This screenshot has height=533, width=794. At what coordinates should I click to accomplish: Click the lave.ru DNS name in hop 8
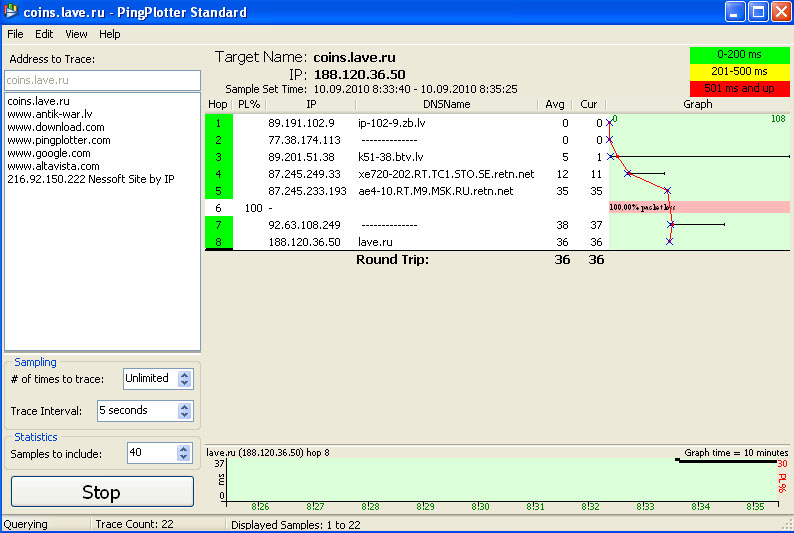[375, 242]
